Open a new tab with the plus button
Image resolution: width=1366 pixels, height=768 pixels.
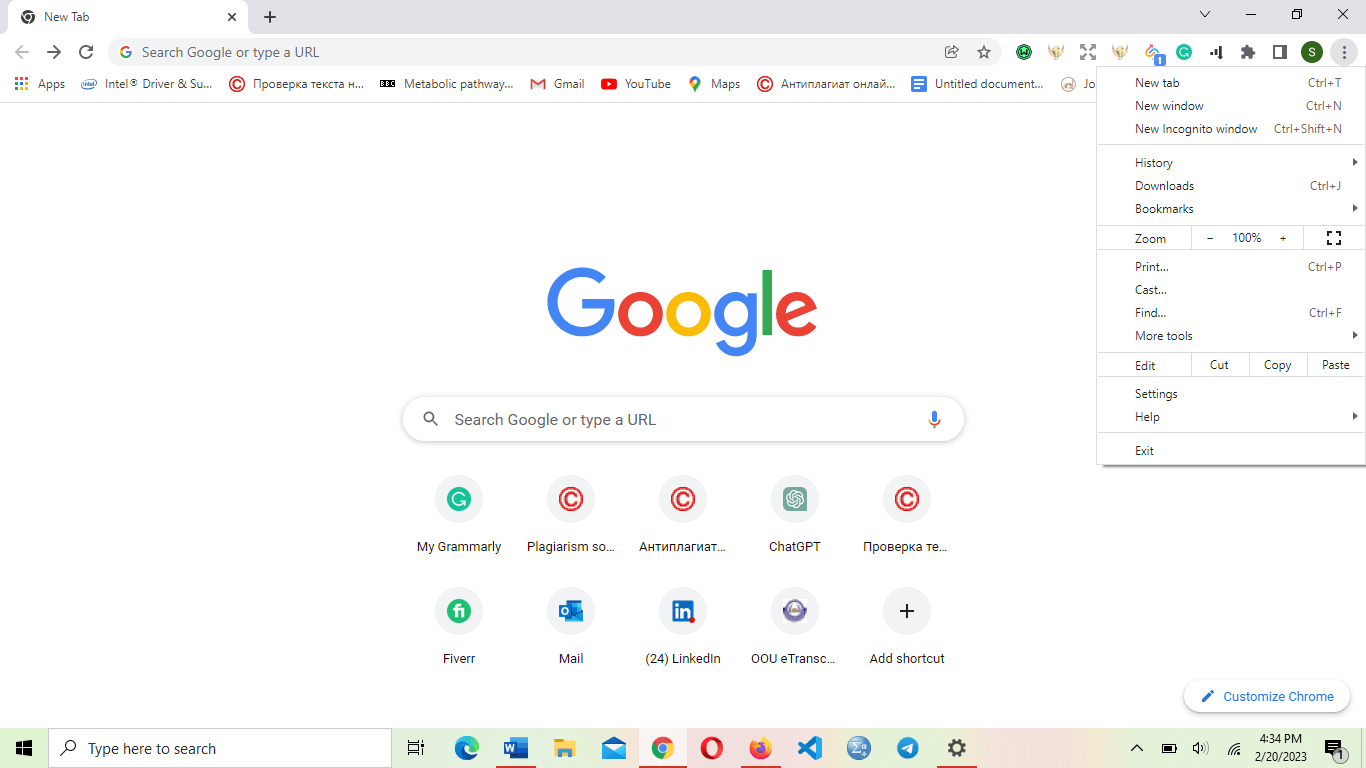coord(270,17)
